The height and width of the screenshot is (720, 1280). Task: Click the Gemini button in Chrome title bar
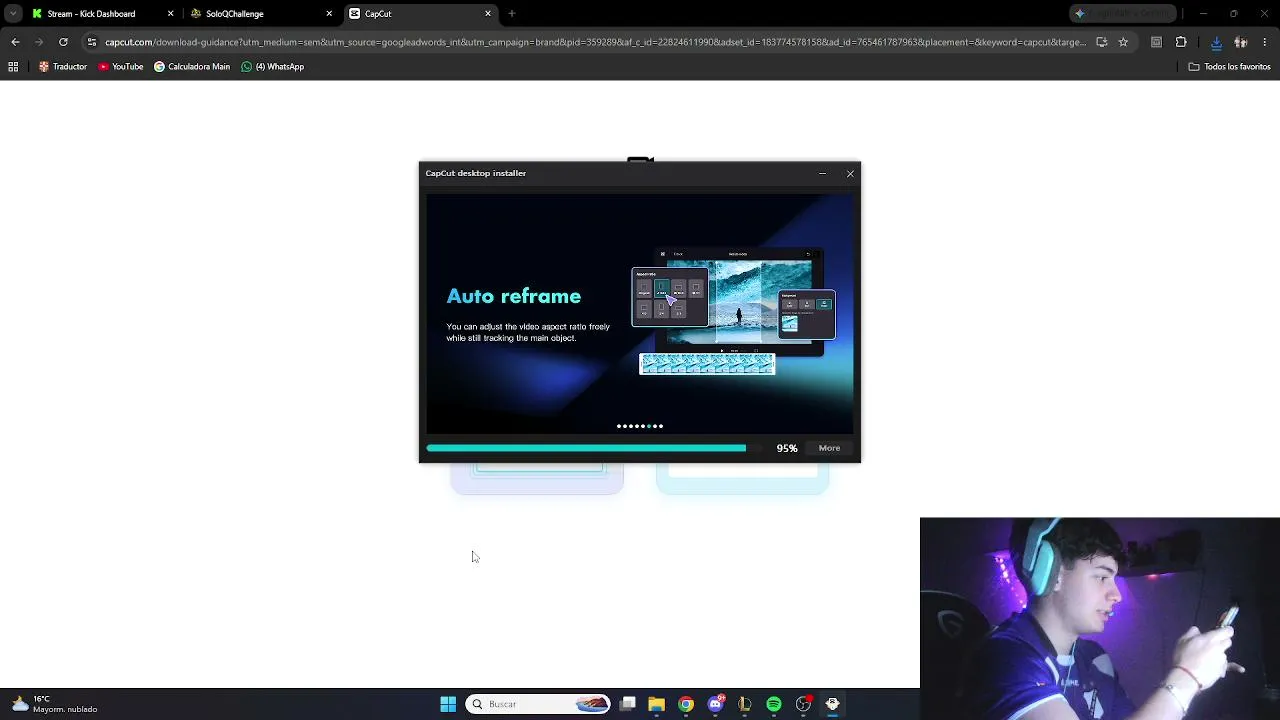click(1123, 14)
